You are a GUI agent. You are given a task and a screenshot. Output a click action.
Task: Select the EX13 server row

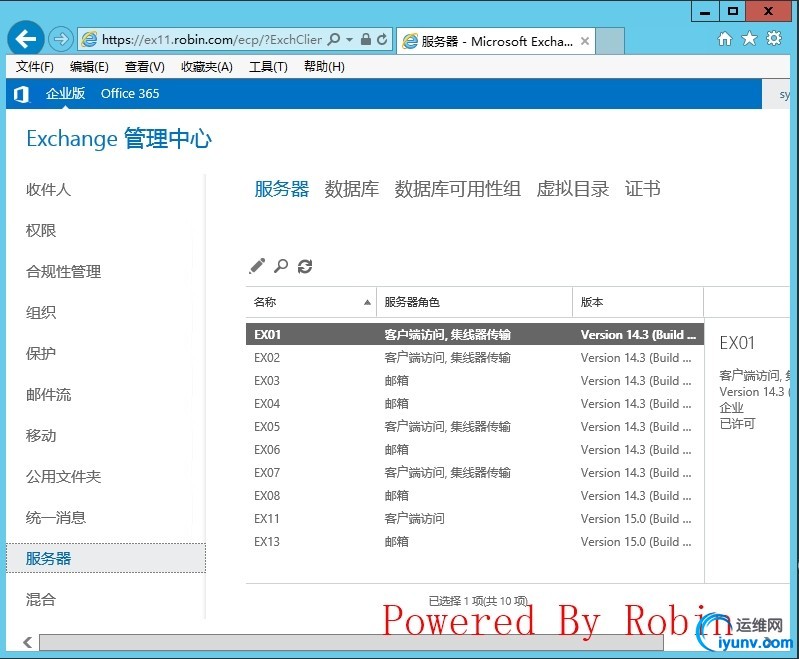pos(475,541)
